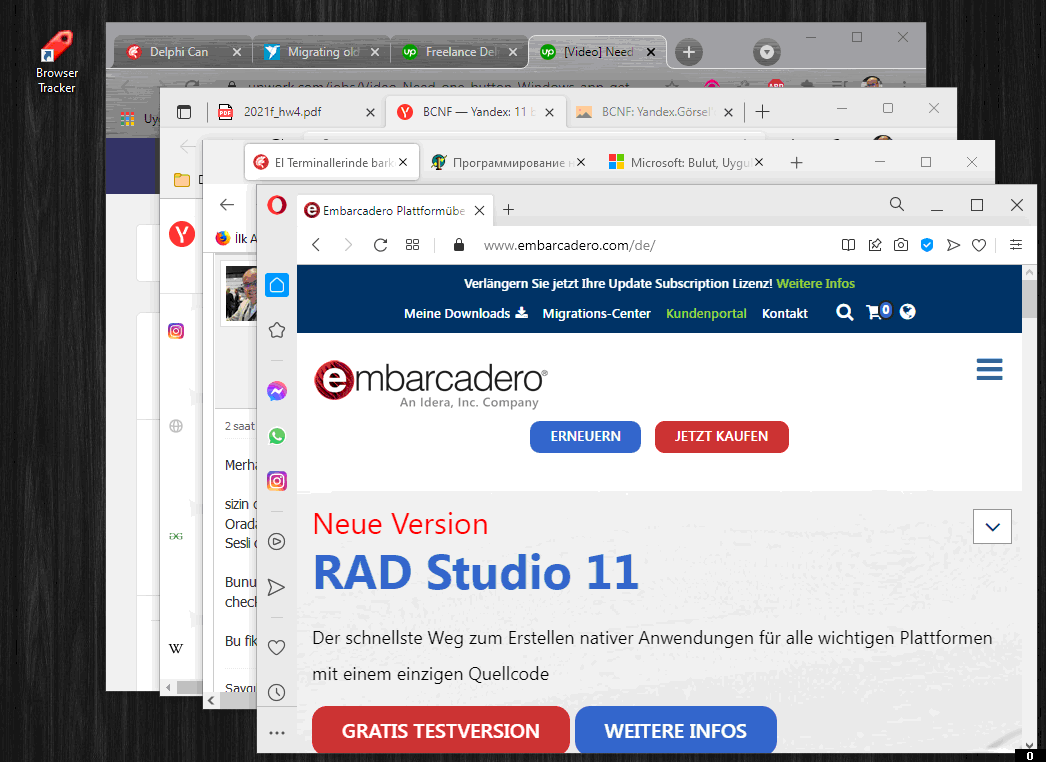Open My Flow arrow icon in Opera sidebar
Image resolution: width=1046 pixels, height=762 pixels.
(x=277, y=587)
